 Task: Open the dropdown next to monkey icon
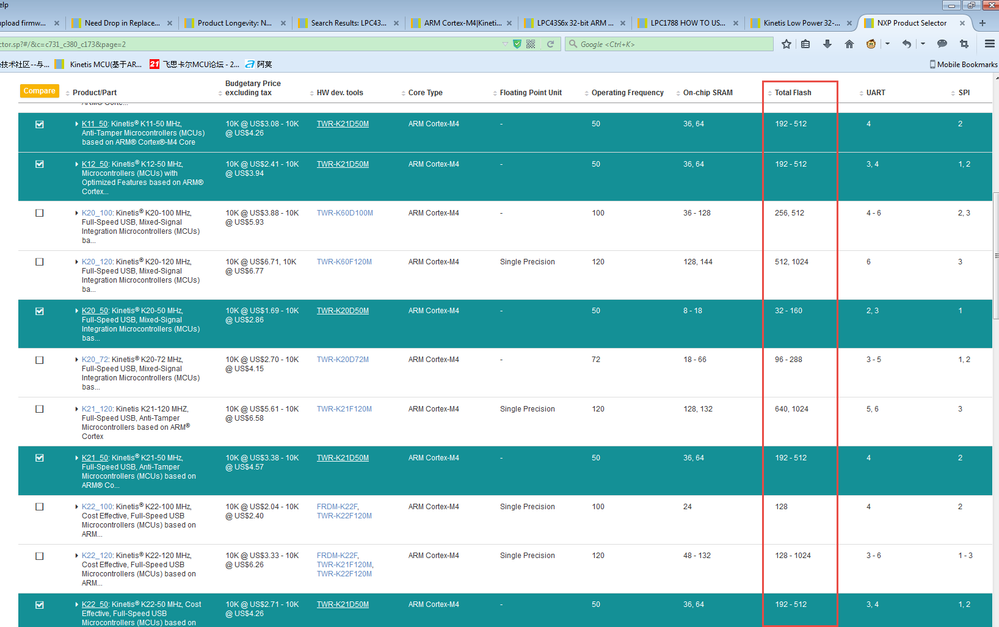[887, 44]
